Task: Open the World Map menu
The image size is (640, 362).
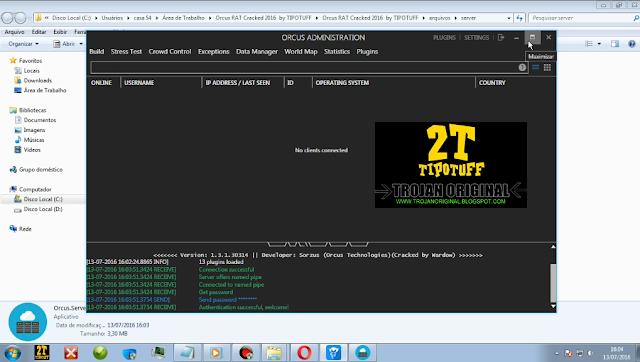Action: 301,51
